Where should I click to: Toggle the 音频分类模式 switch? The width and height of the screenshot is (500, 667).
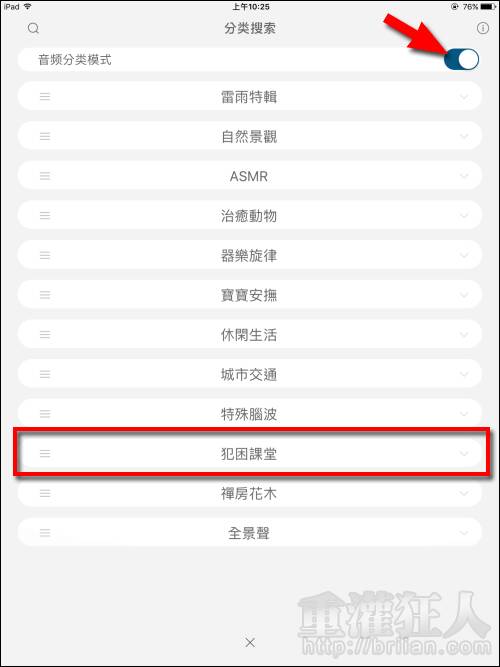461,59
